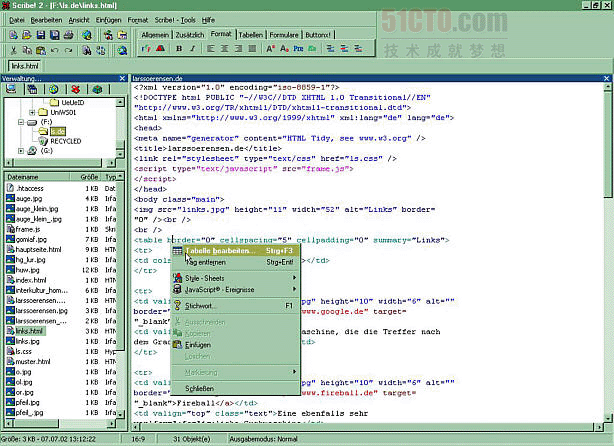Click the folder tree up scroll arrow
614x446 pixels.
[x=120, y=103]
